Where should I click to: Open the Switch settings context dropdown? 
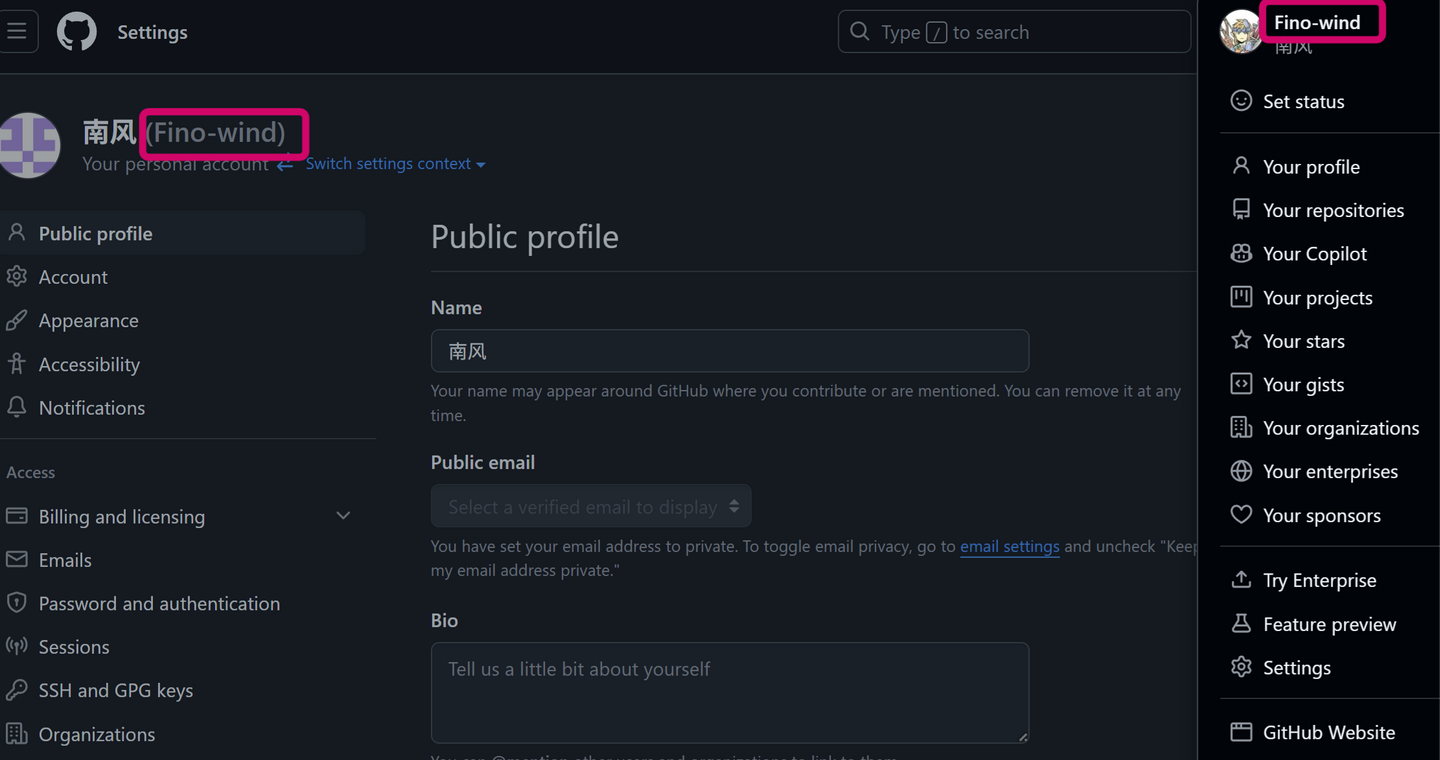pyautogui.click(x=395, y=163)
